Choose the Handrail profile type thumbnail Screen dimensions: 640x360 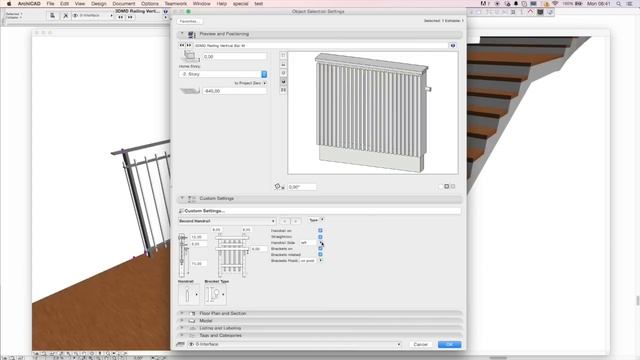tap(189, 294)
